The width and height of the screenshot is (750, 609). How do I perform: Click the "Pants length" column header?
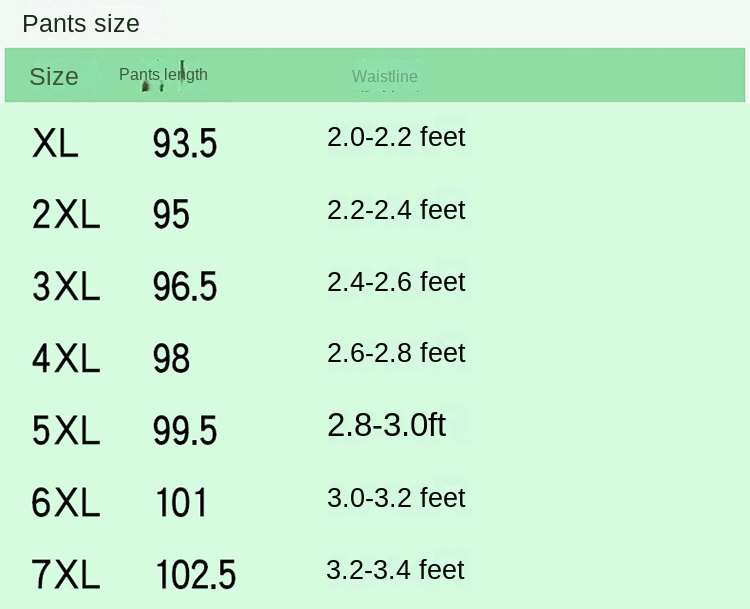tap(163, 74)
